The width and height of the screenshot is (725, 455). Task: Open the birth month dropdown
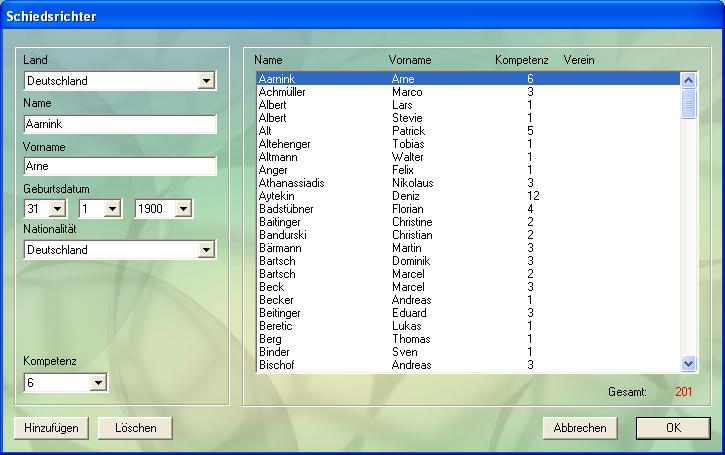coord(113,209)
